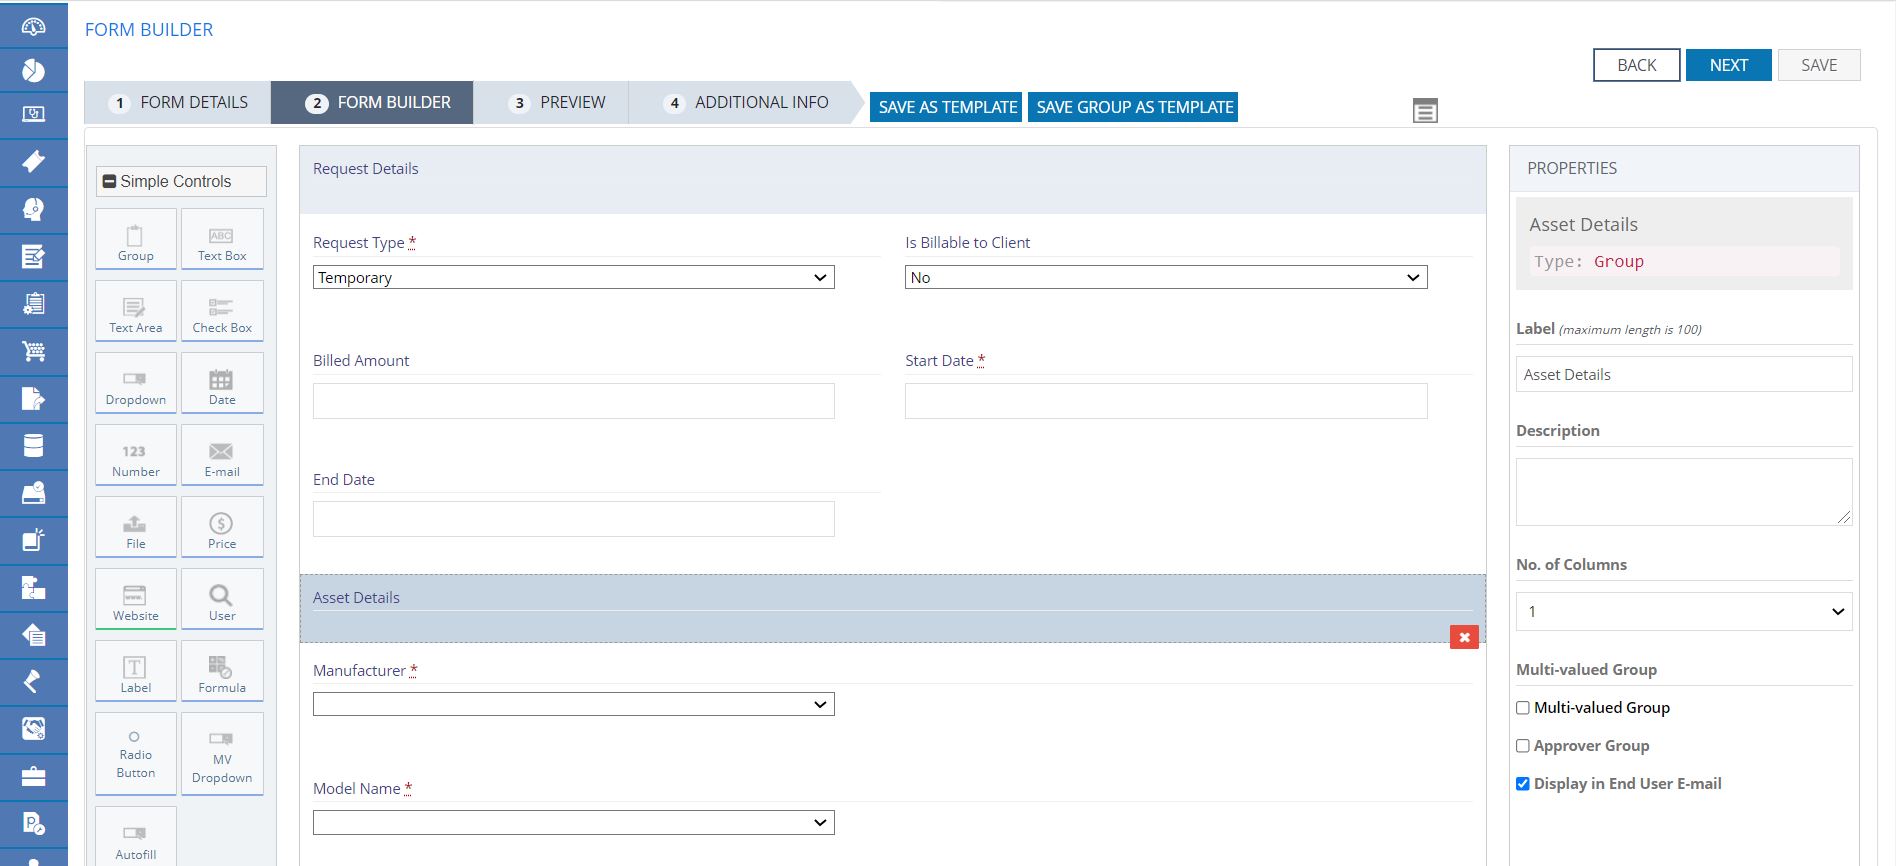The height and width of the screenshot is (866, 1896).
Task: Open the gavel icon in the sidebar
Action: coord(33,682)
